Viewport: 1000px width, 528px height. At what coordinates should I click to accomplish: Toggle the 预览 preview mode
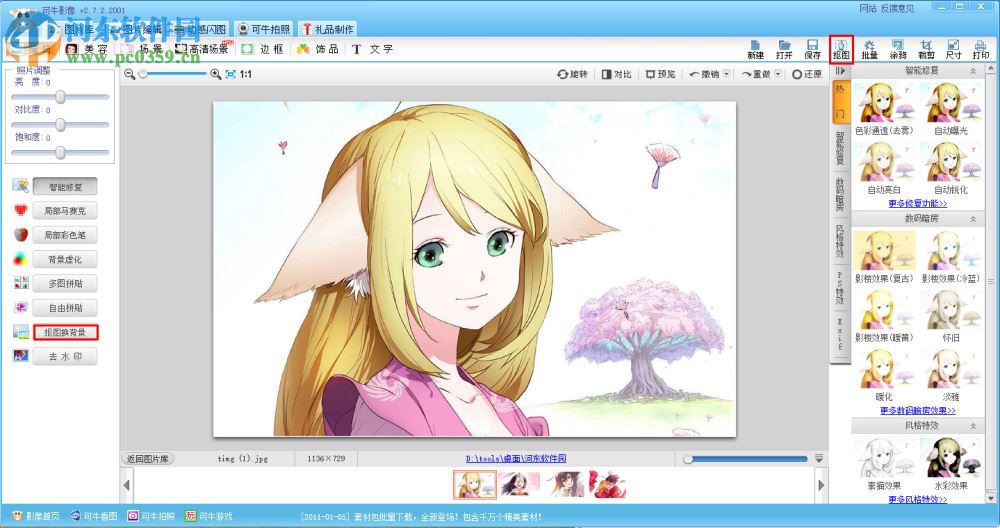660,74
